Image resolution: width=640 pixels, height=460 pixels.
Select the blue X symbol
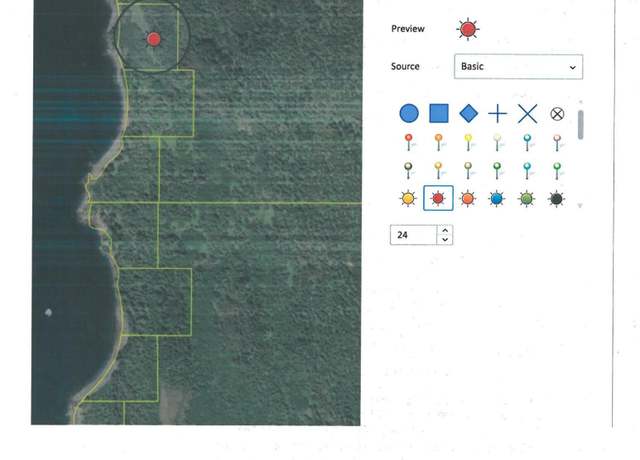point(527,113)
